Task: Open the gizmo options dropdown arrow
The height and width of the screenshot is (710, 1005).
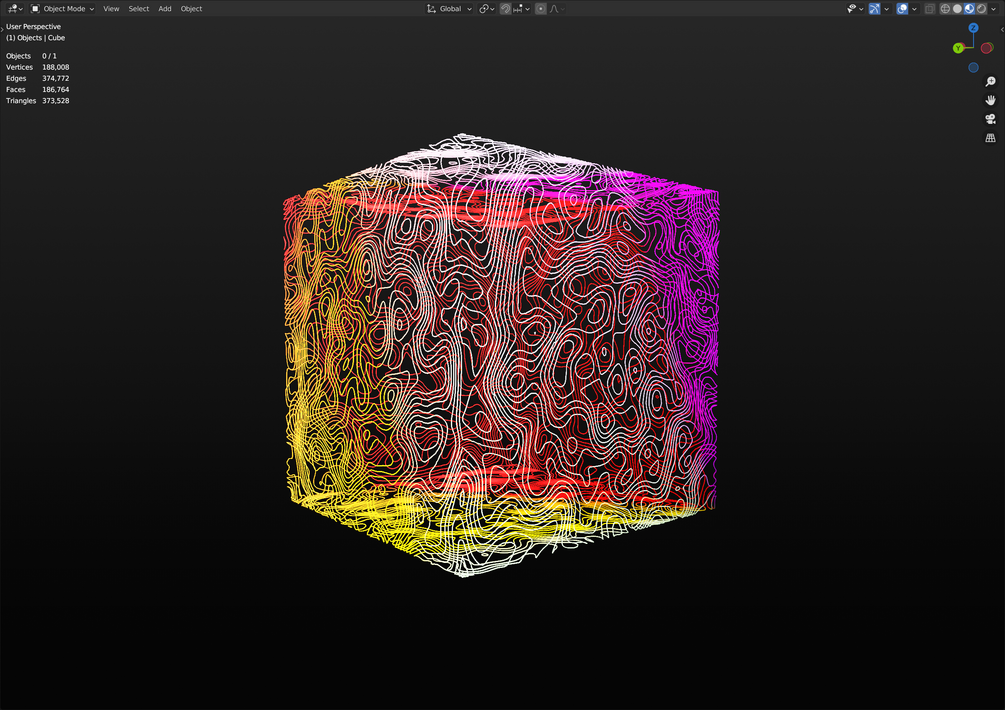Action: pyautogui.click(x=886, y=9)
